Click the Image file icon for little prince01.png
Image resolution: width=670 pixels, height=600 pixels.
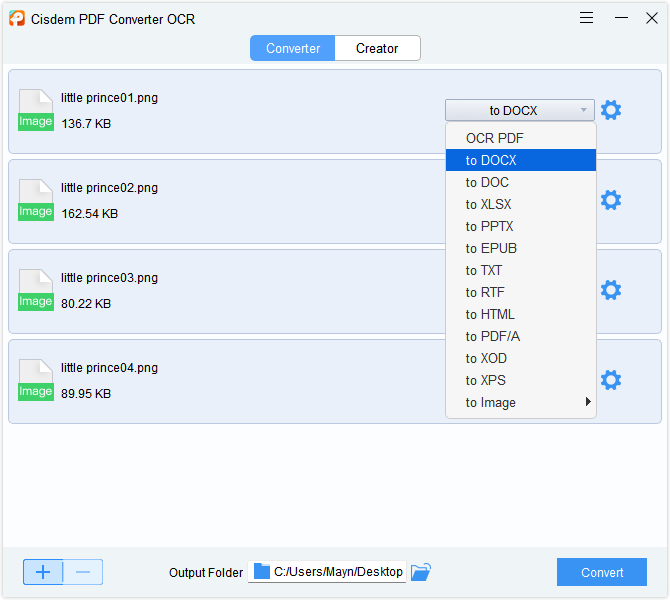click(36, 110)
